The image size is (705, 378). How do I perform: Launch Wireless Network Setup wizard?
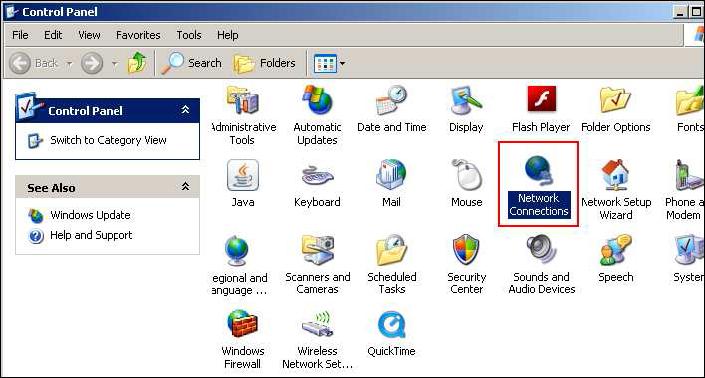[317, 339]
